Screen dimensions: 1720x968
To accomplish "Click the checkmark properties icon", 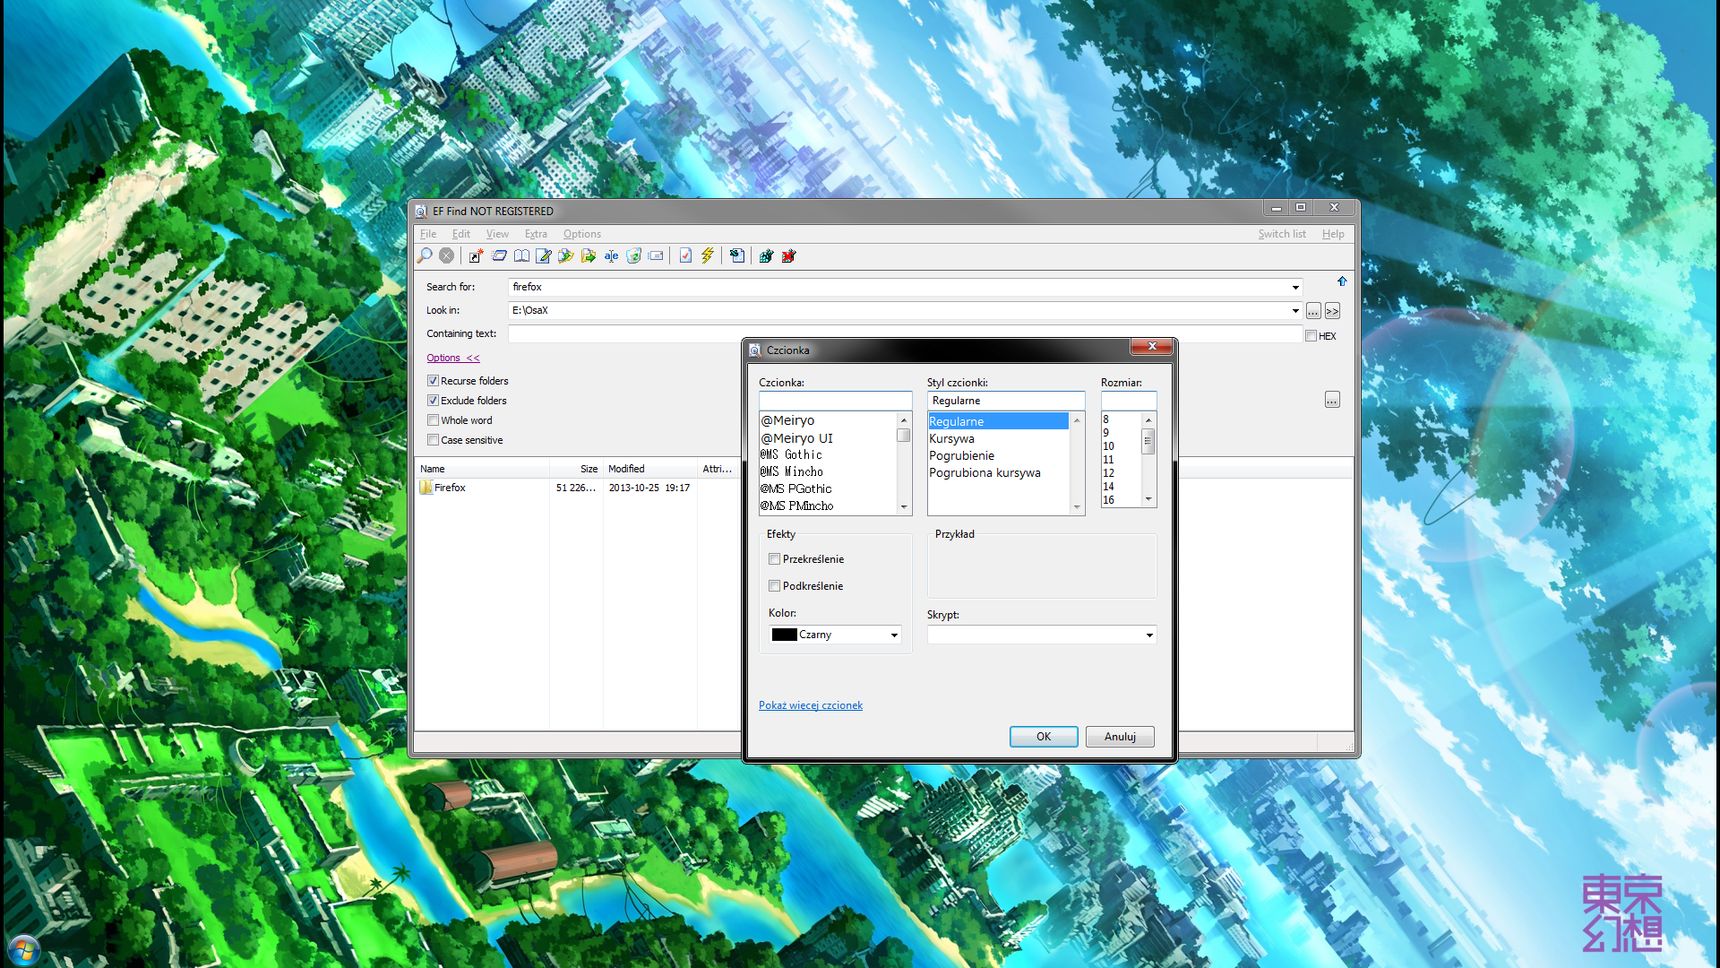I will [685, 256].
